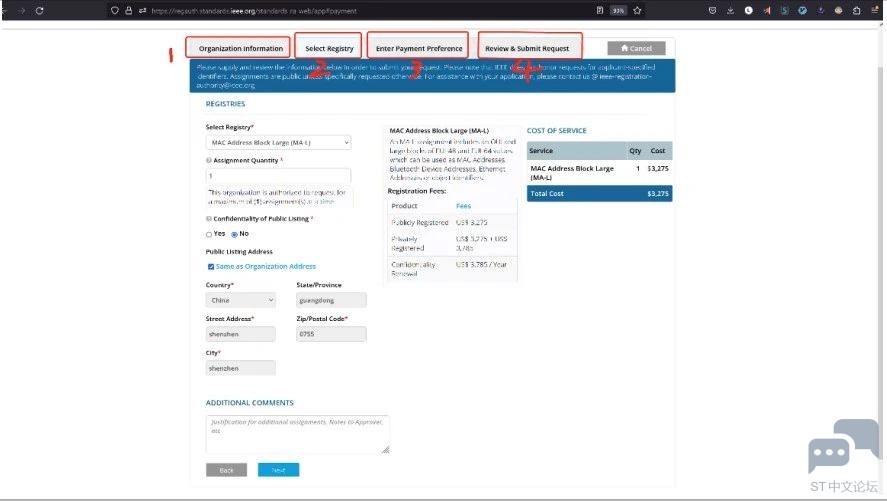
Task: Click the Zip/Postal Code field
Action: [x=331, y=334]
